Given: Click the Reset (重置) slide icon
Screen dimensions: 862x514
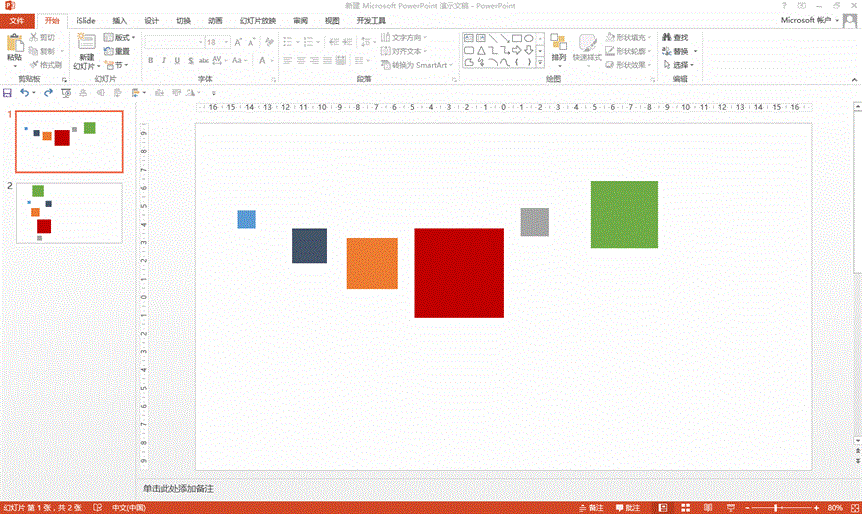Looking at the screenshot, I should coord(116,51).
